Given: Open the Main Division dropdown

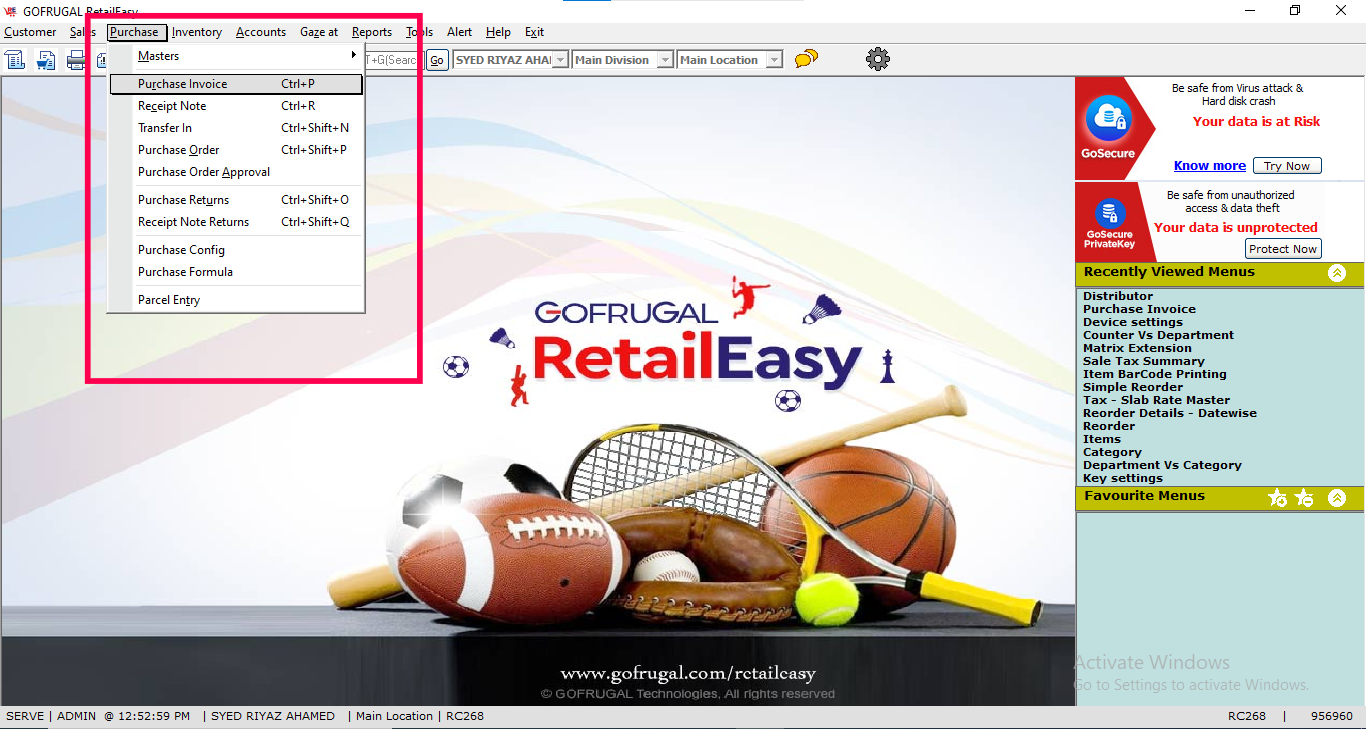Looking at the screenshot, I should click(665, 60).
